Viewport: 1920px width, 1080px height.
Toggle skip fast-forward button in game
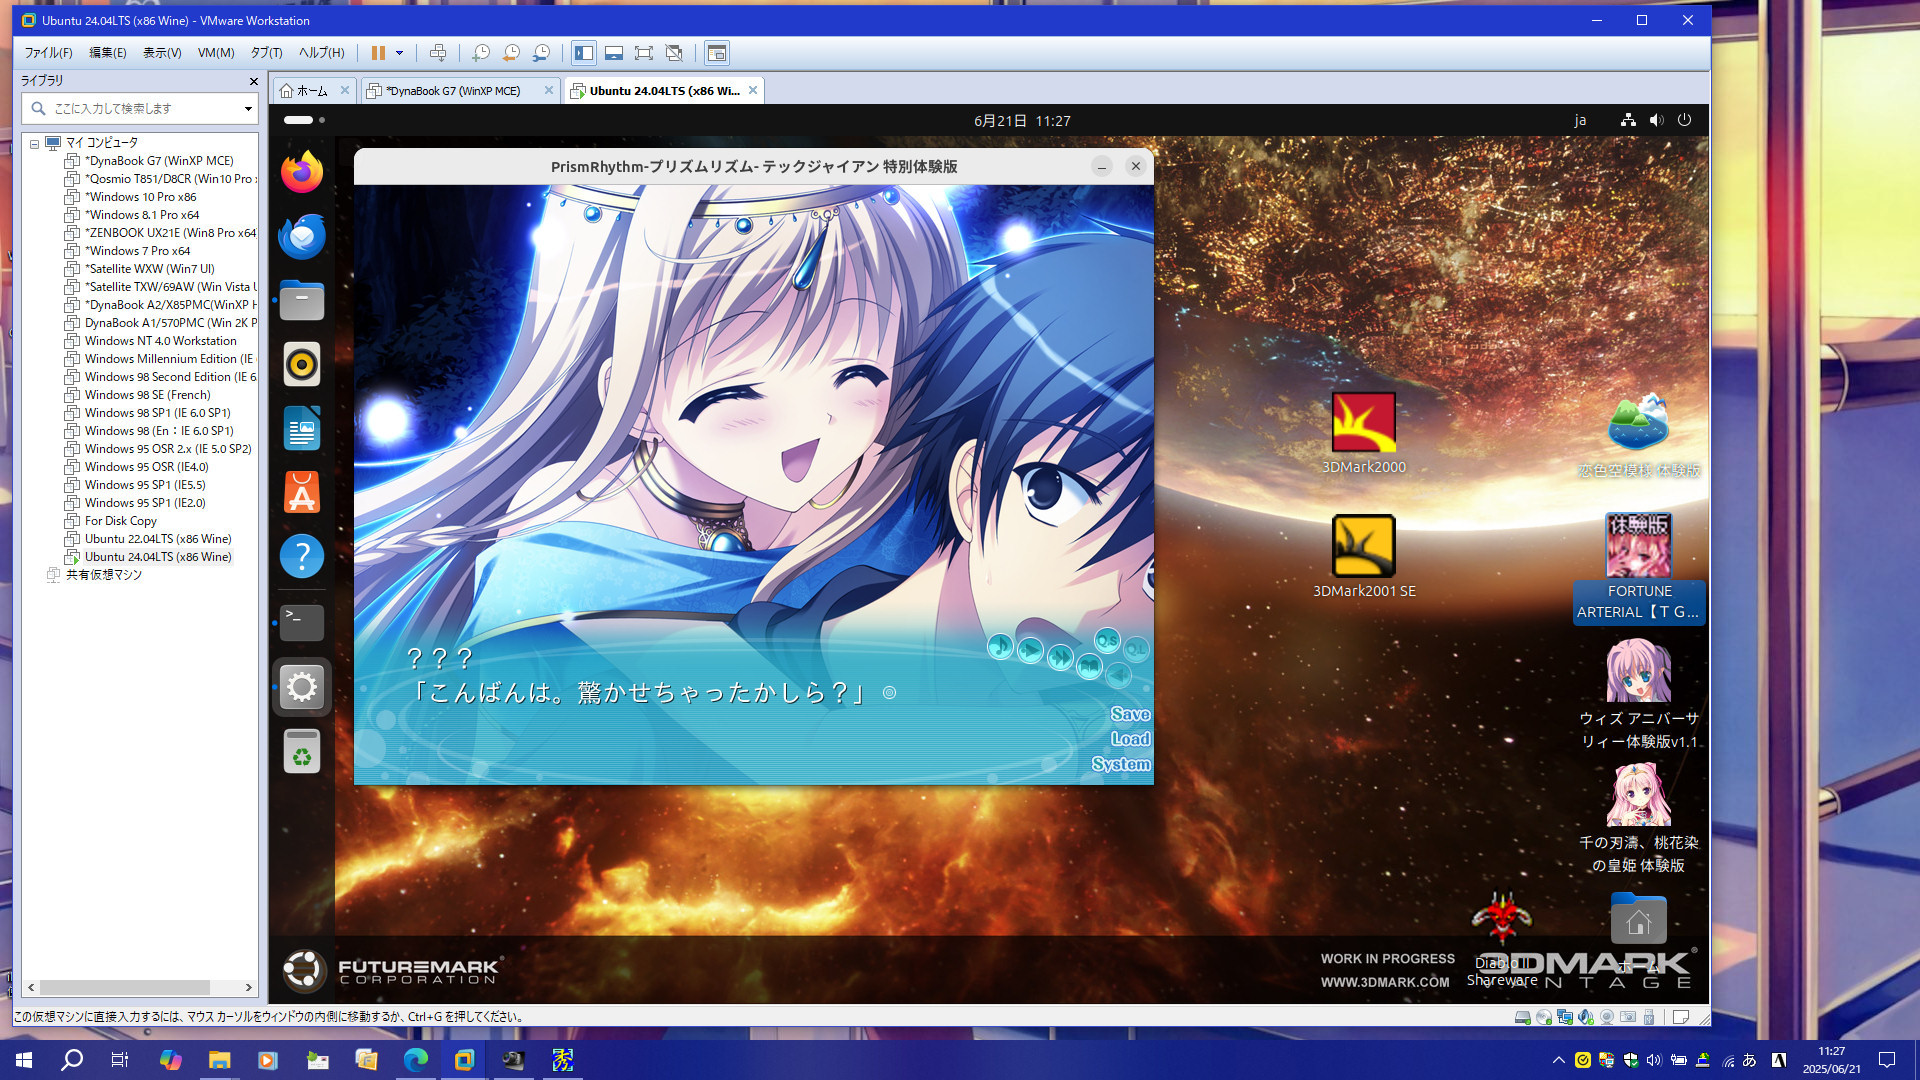[1060, 657]
